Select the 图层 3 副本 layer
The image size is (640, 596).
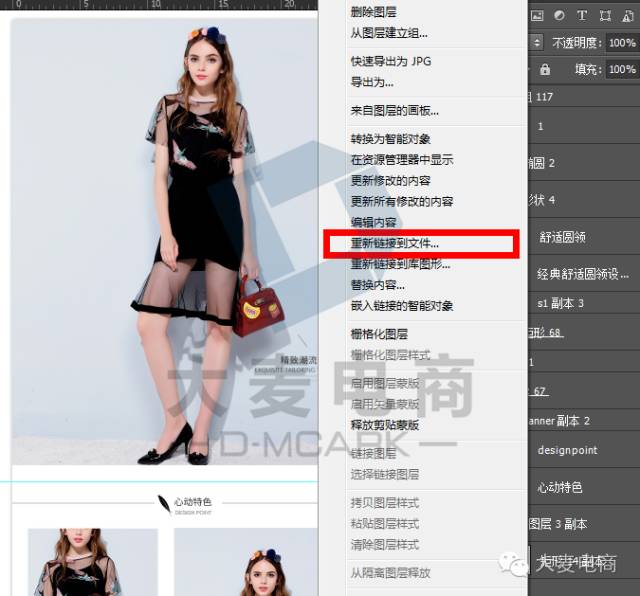point(584,524)
